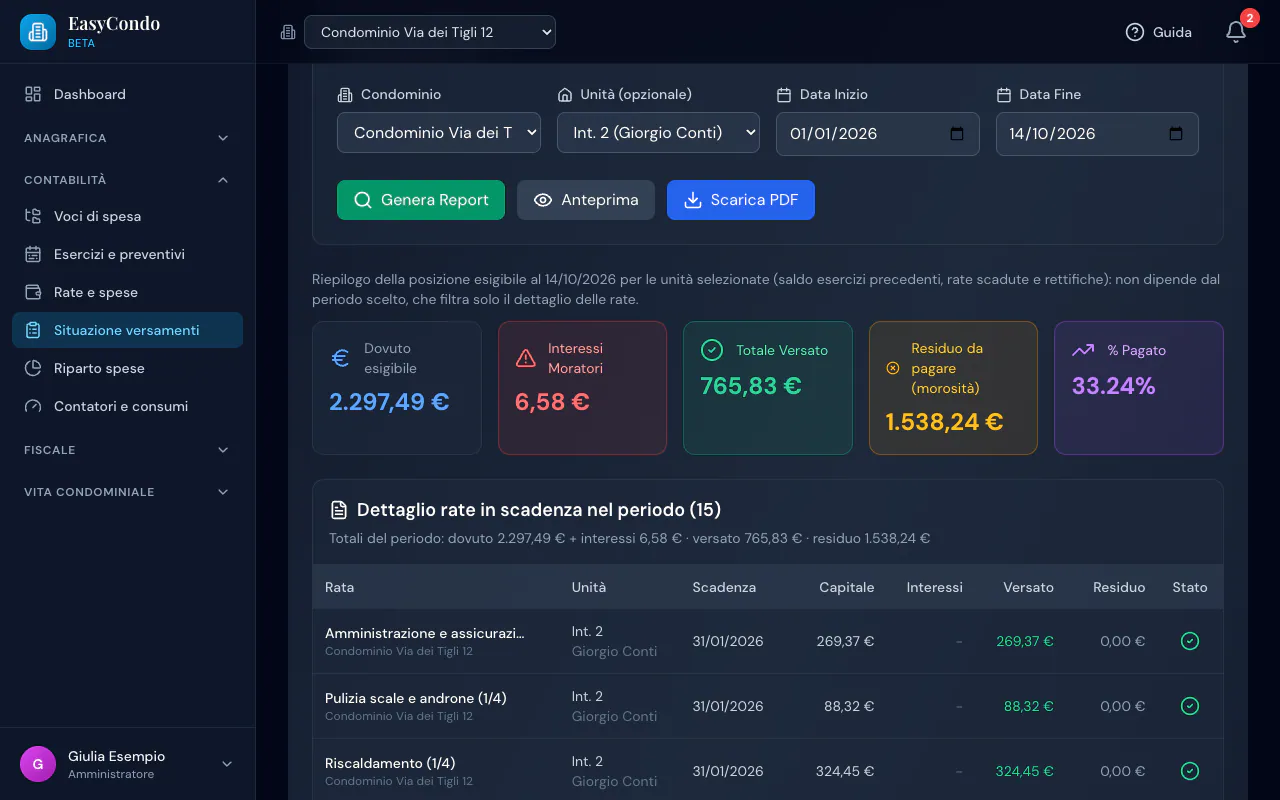Image resolution: width=1280 pixels, height=800 pixels.
Task: Open the Unità (opzionale) dropdown
Action: [658, 133]
